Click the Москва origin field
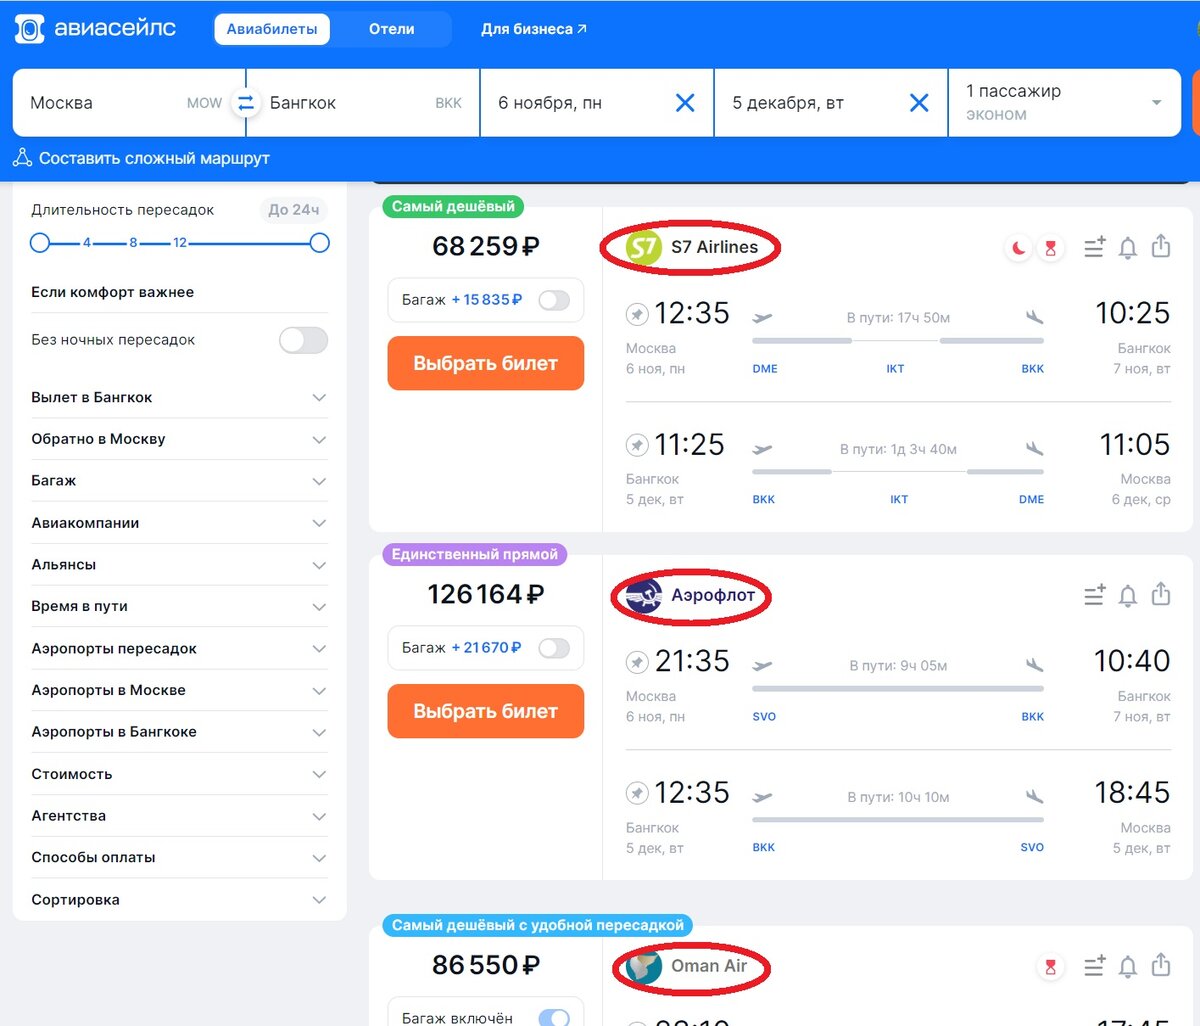The height and width of the screenshot is (1026, 1200). [x=128, y=103]
